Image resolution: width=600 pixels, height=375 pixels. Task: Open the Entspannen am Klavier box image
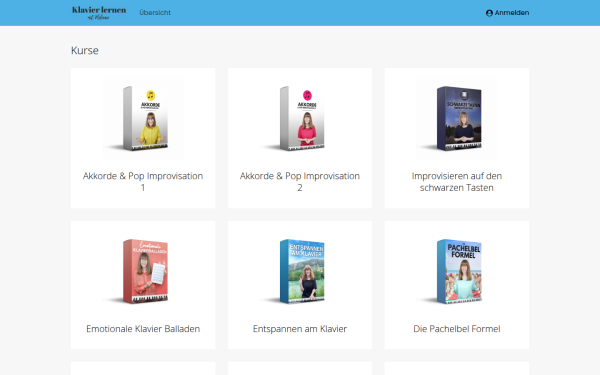300,271
